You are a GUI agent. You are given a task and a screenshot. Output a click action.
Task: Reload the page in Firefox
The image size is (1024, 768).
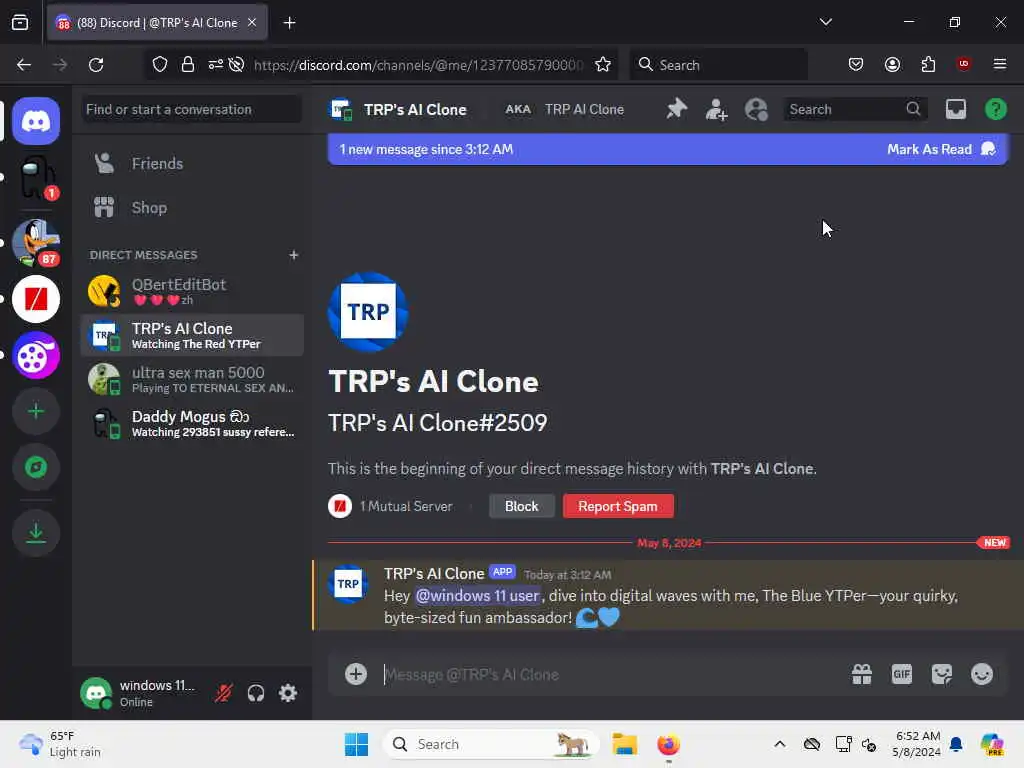(x=96, y=65)
